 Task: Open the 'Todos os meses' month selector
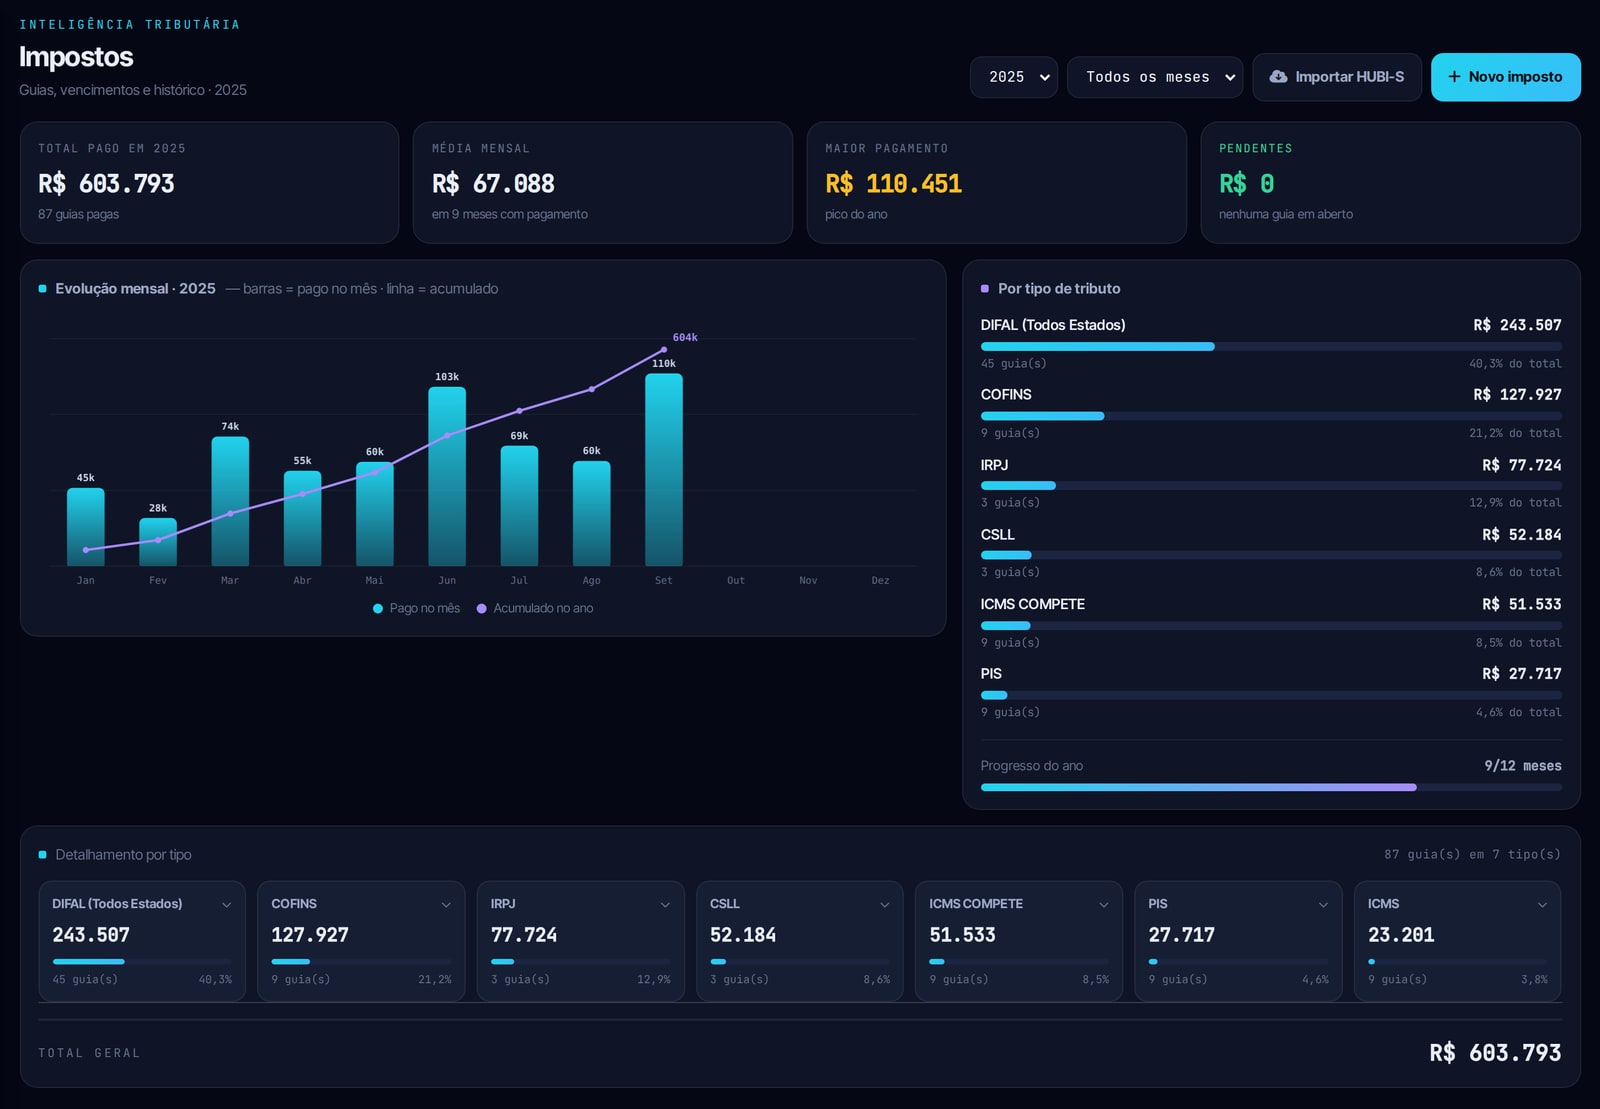click(1155, 77)
